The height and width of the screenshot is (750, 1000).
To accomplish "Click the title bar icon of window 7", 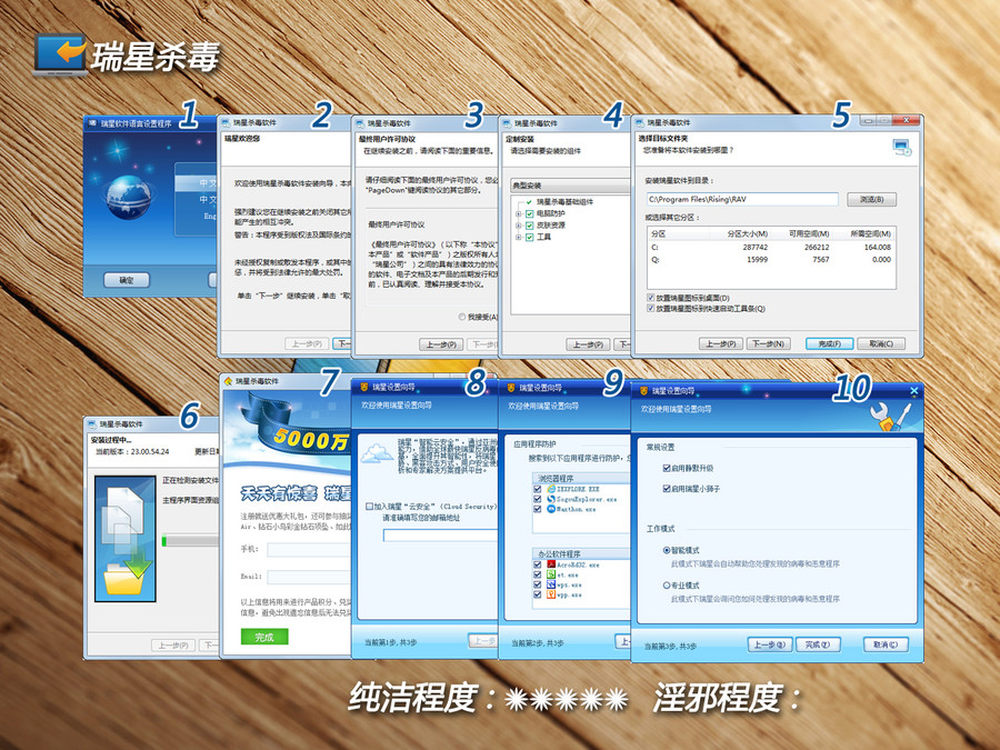I will [x=228, y=381].
